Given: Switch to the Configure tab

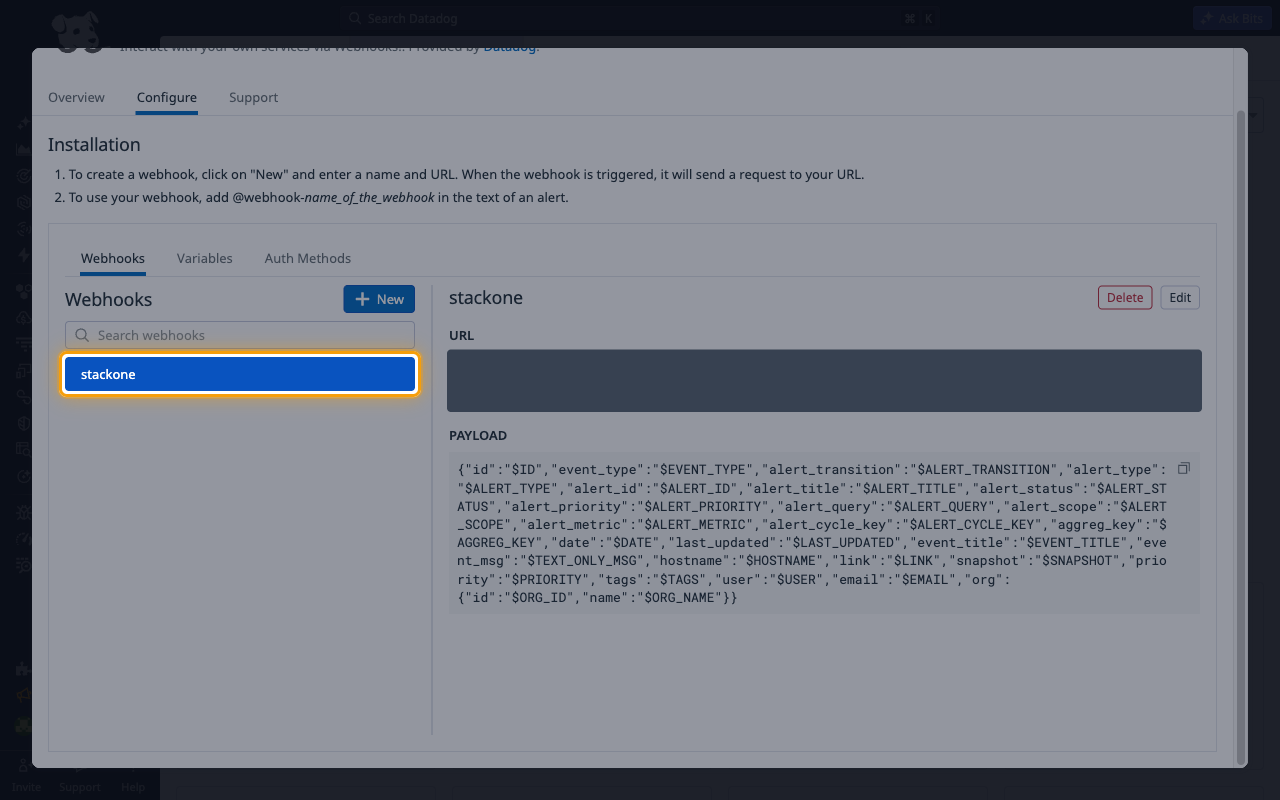Looking at the screenshot, I should 167,97.
